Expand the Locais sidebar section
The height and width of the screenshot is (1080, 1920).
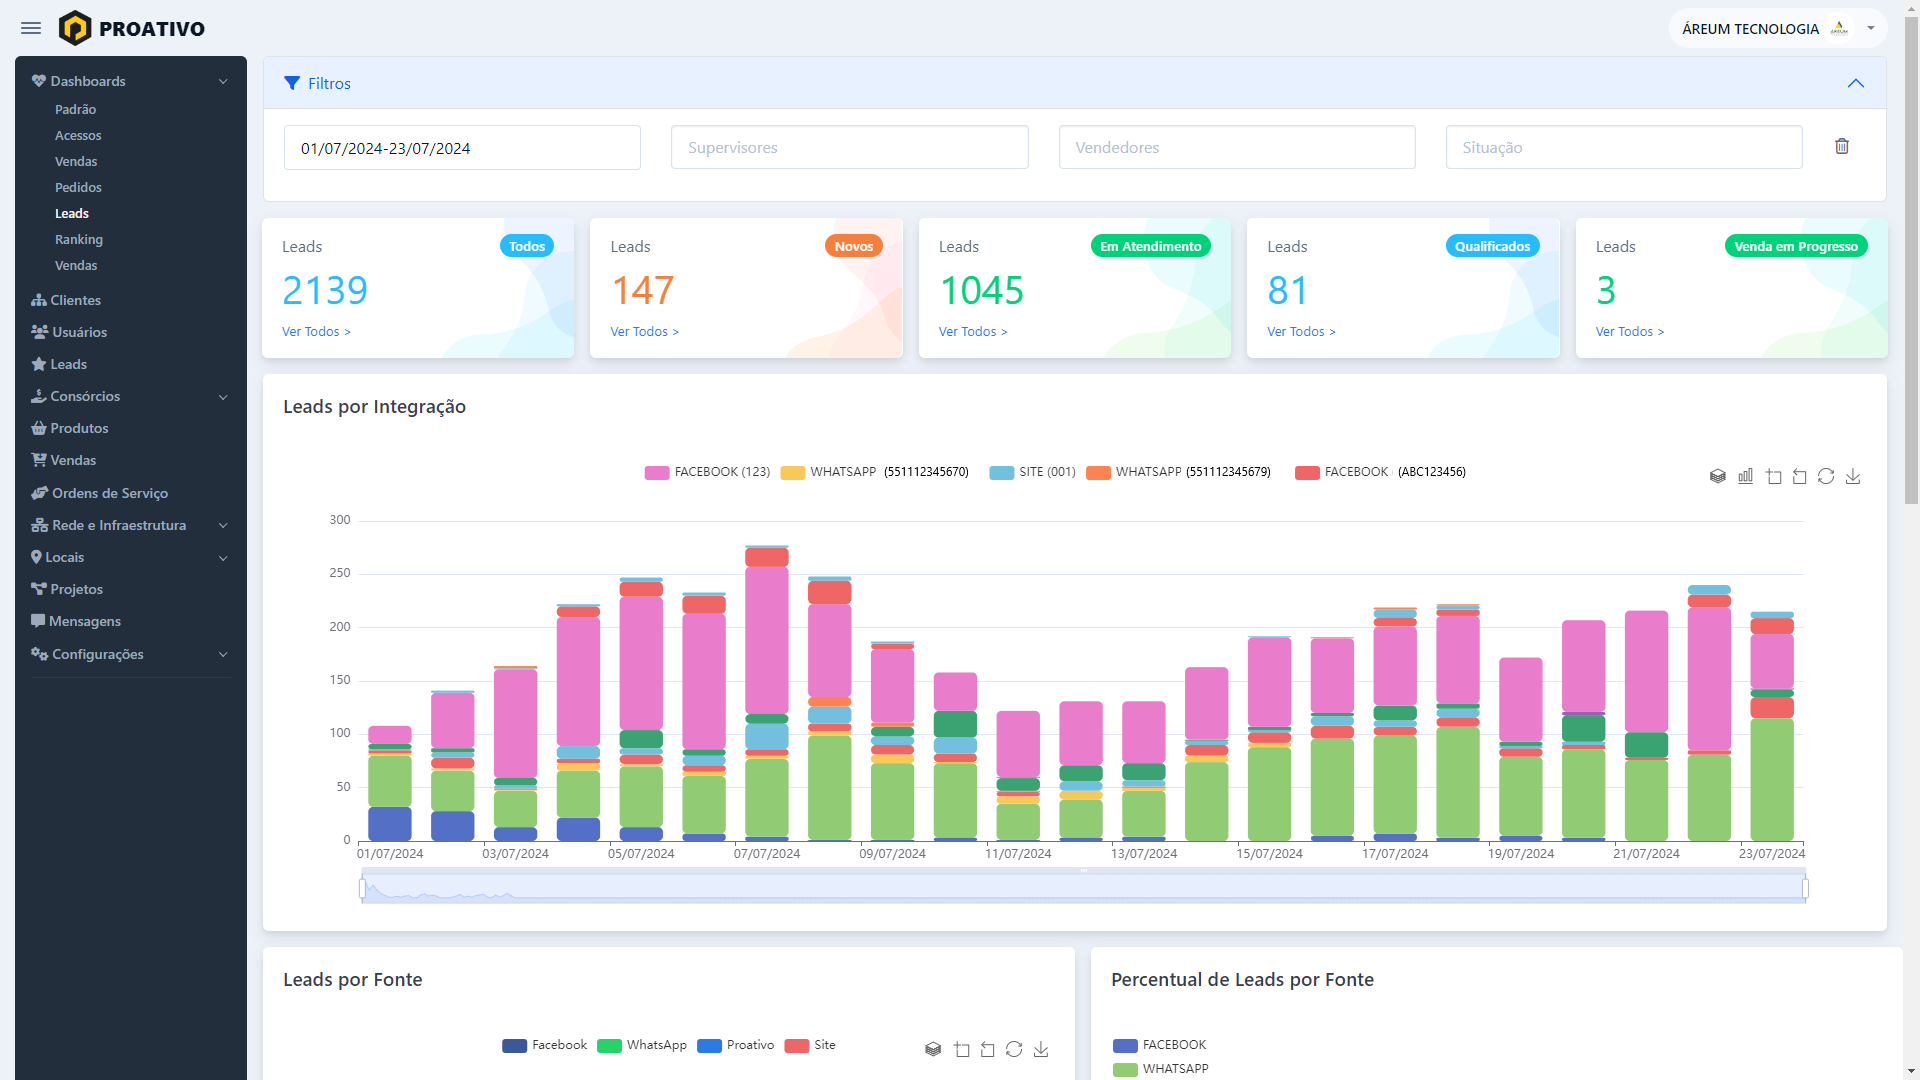[x=131, y=557]
